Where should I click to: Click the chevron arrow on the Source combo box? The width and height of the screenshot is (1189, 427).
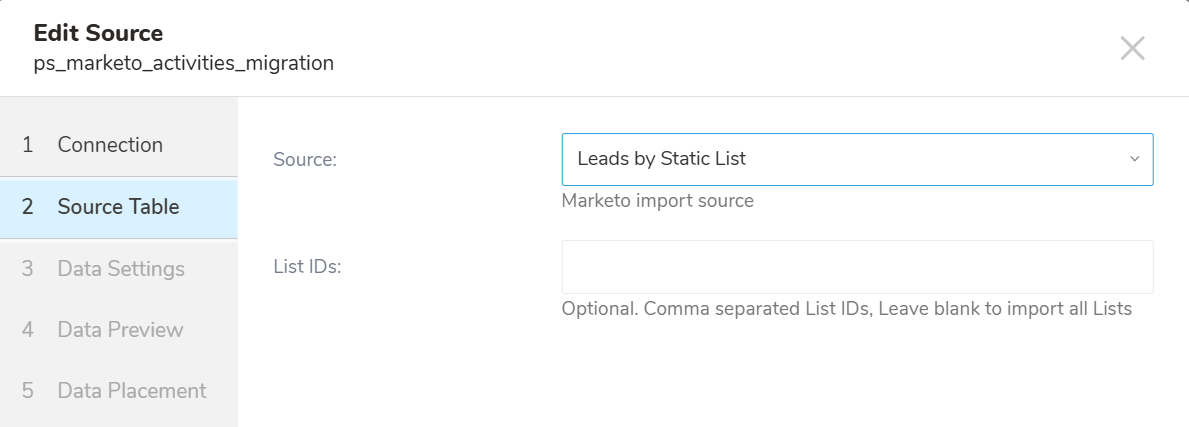pyautogui.click(x=1134, y=159)
